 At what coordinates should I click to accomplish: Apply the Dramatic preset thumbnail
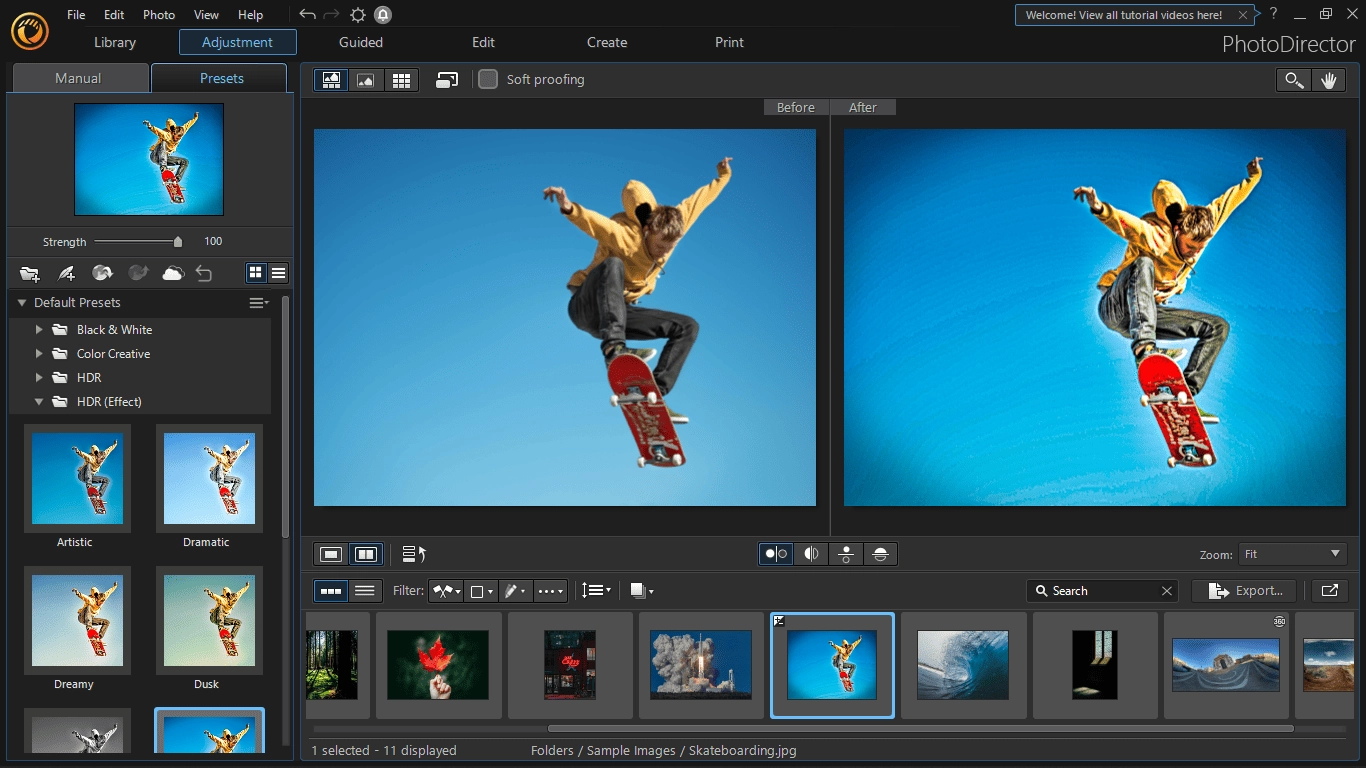tap(209, 478)
